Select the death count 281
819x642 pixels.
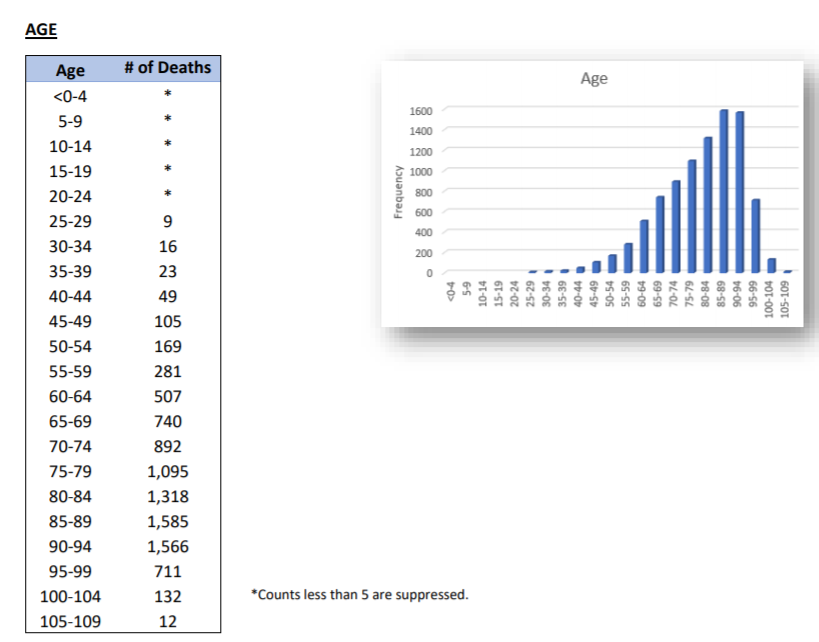point(168,372)
